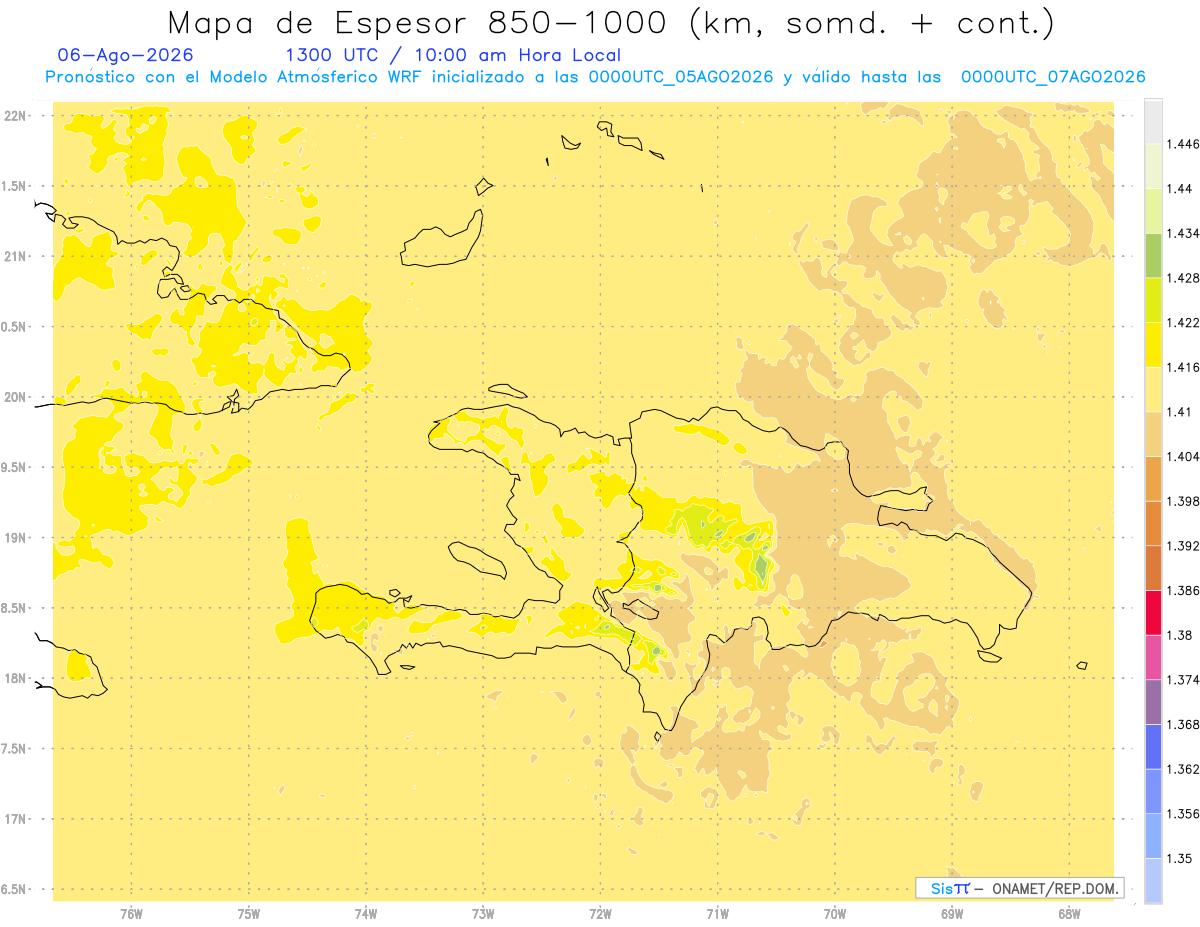Click the red color bar swatch below 1.386

(1153, 612)
